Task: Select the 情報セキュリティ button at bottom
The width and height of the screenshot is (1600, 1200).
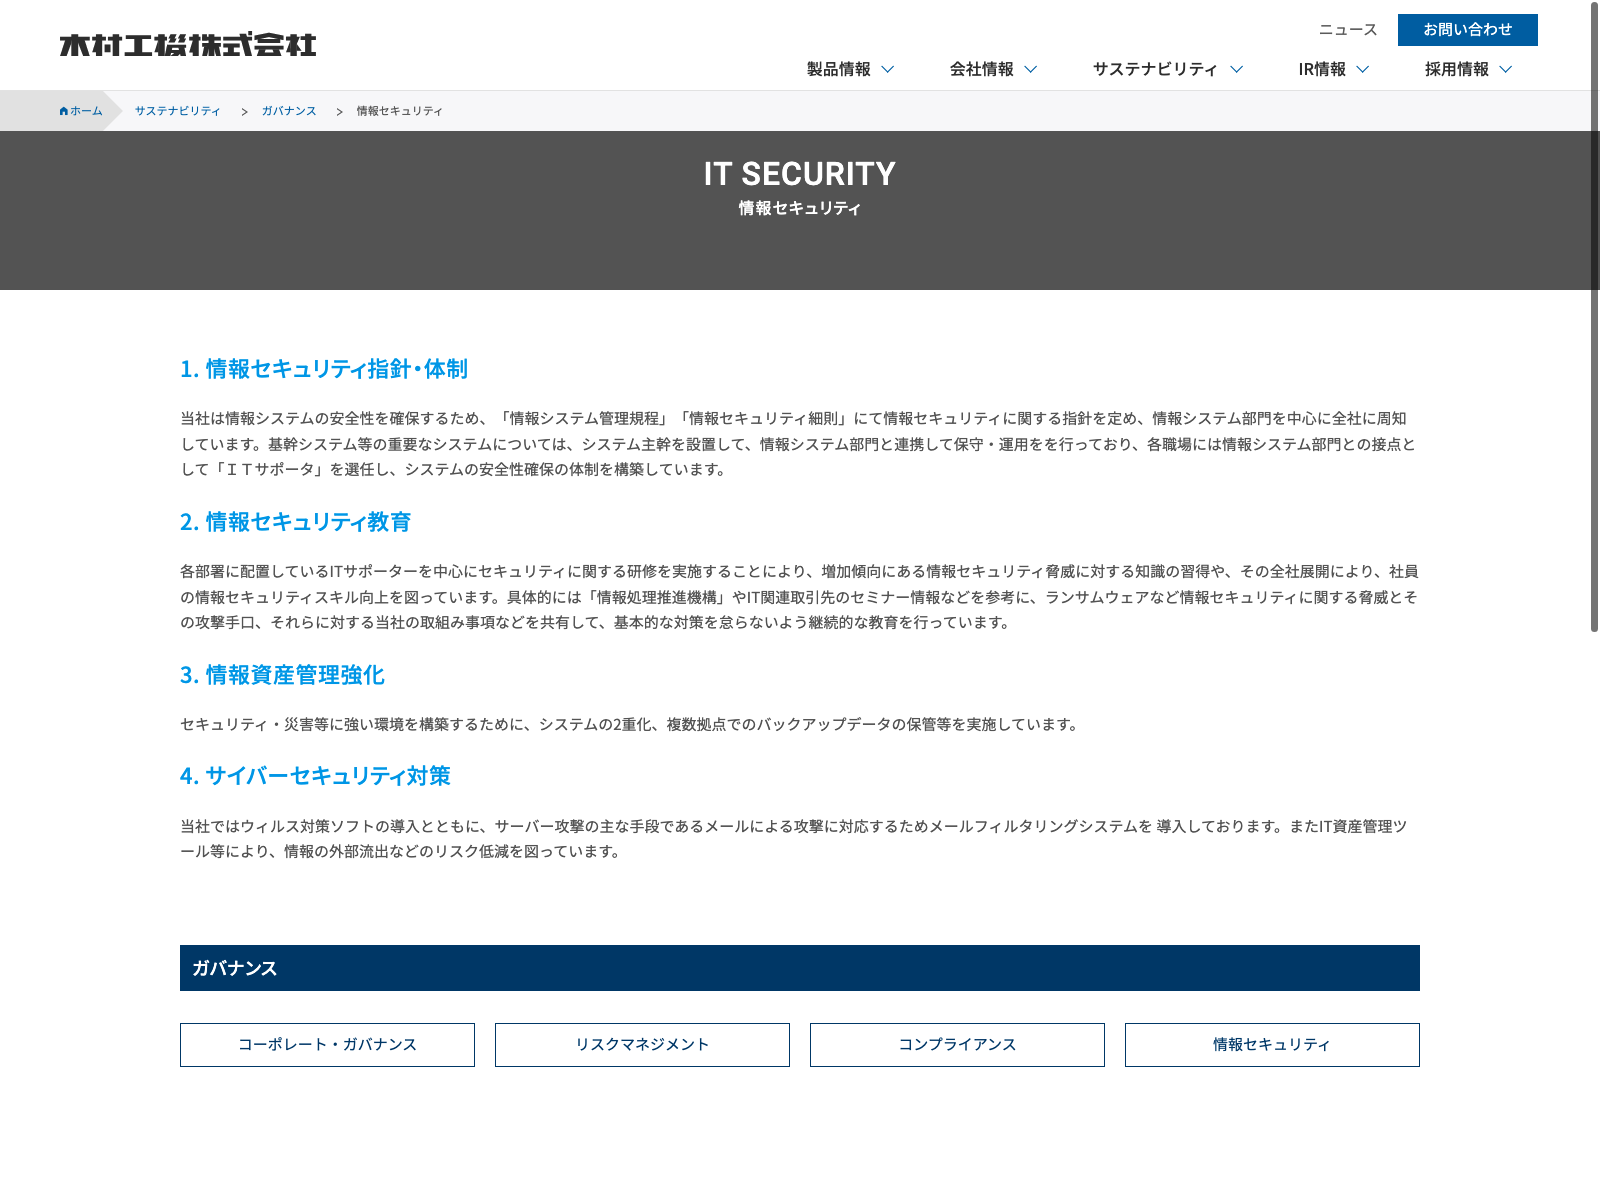Action: 1272,1045
